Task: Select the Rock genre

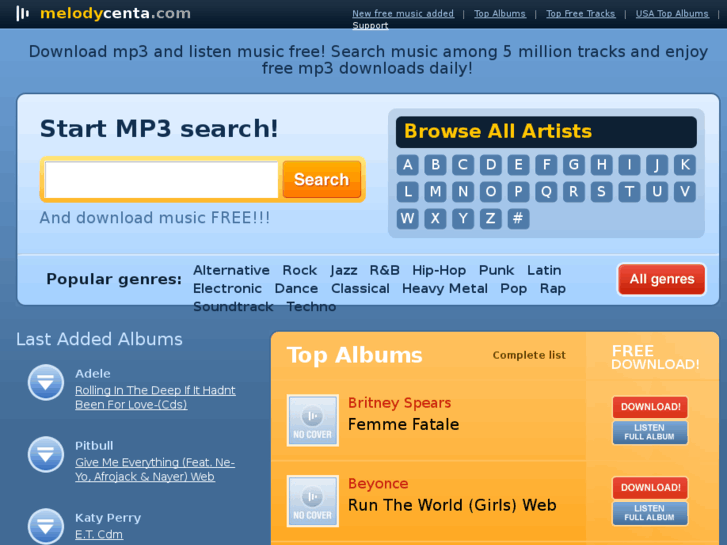Action: (x=300, y=270)
